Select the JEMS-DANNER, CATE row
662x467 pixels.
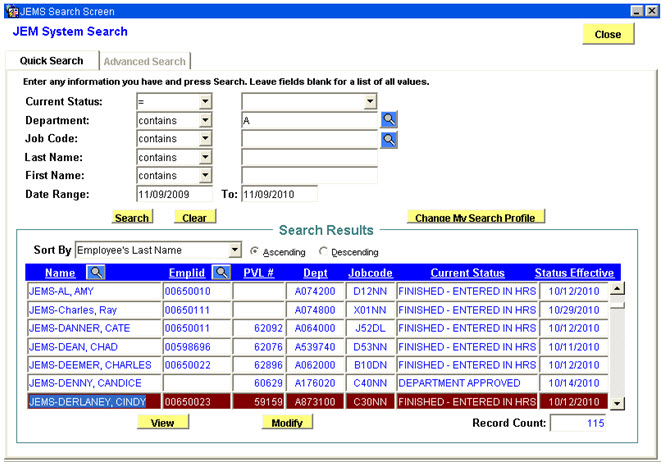[x=95, y=328]
